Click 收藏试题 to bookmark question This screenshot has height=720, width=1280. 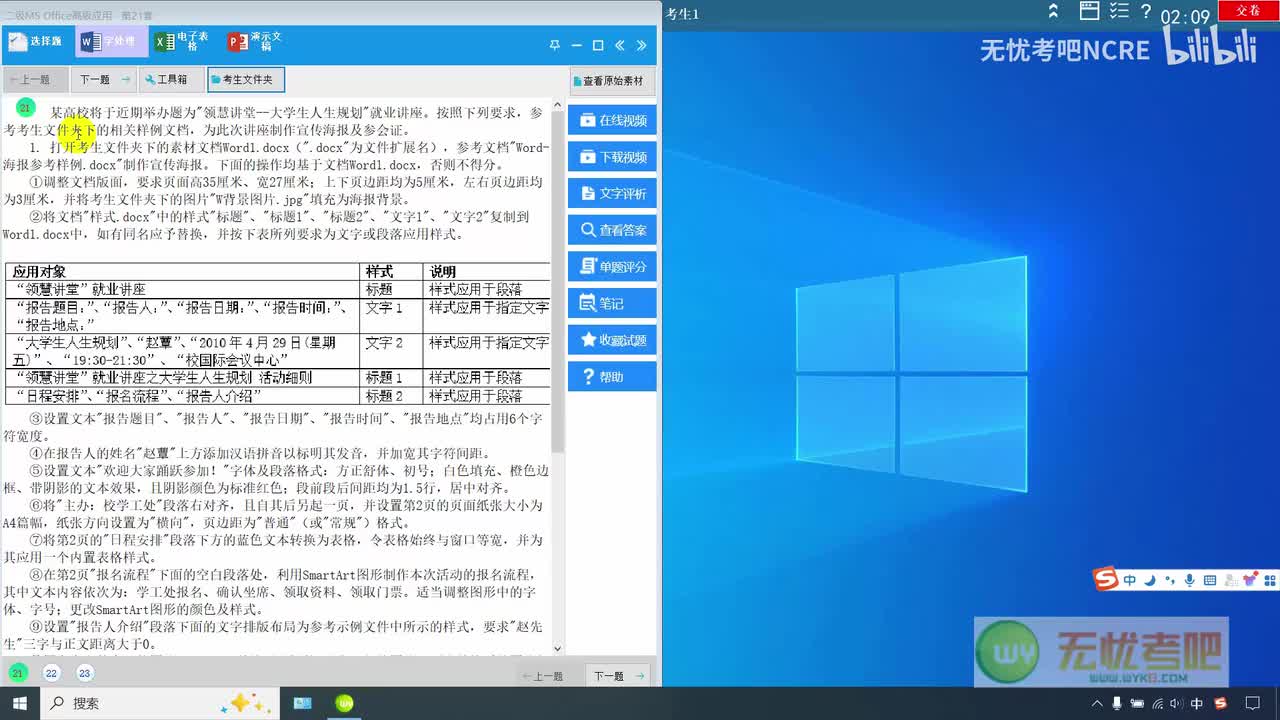click(x=612, y=340)
